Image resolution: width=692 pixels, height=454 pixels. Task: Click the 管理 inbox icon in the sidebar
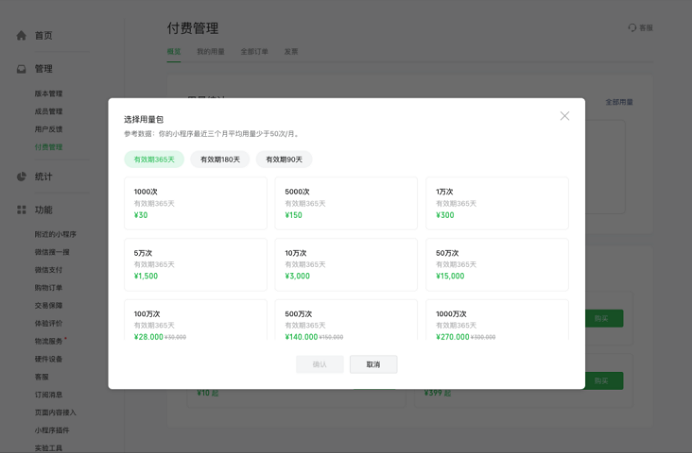tap(21, 69)
